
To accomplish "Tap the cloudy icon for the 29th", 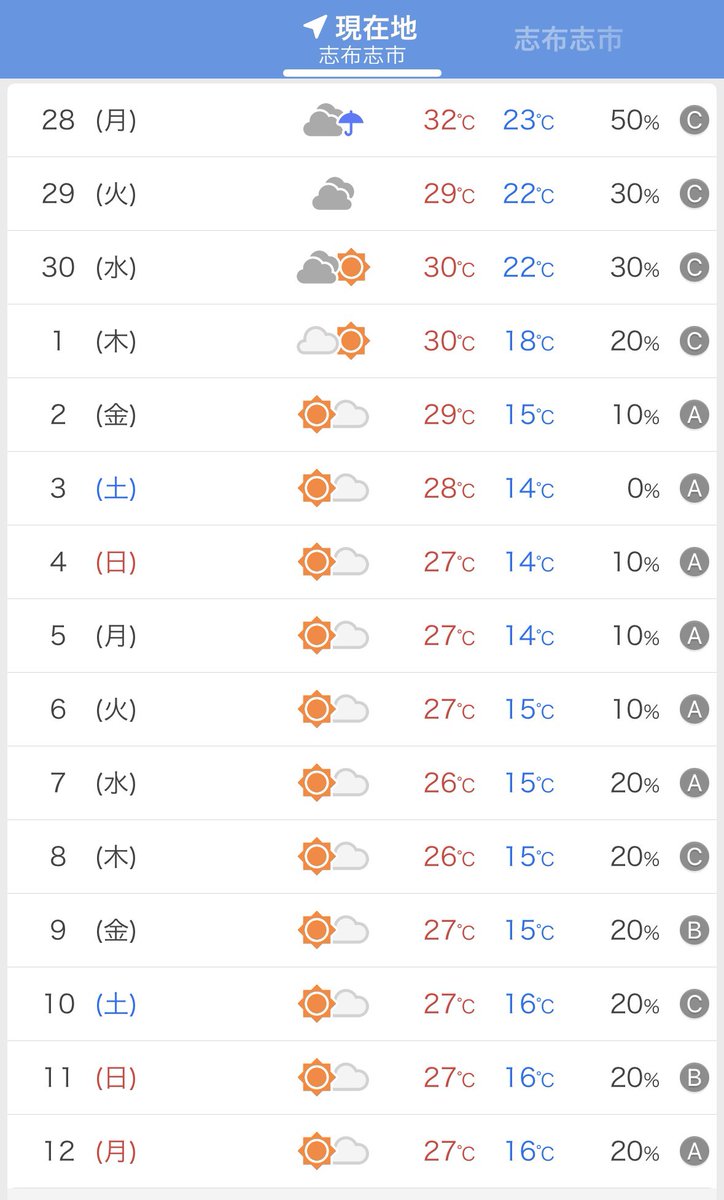I will 333,194.
